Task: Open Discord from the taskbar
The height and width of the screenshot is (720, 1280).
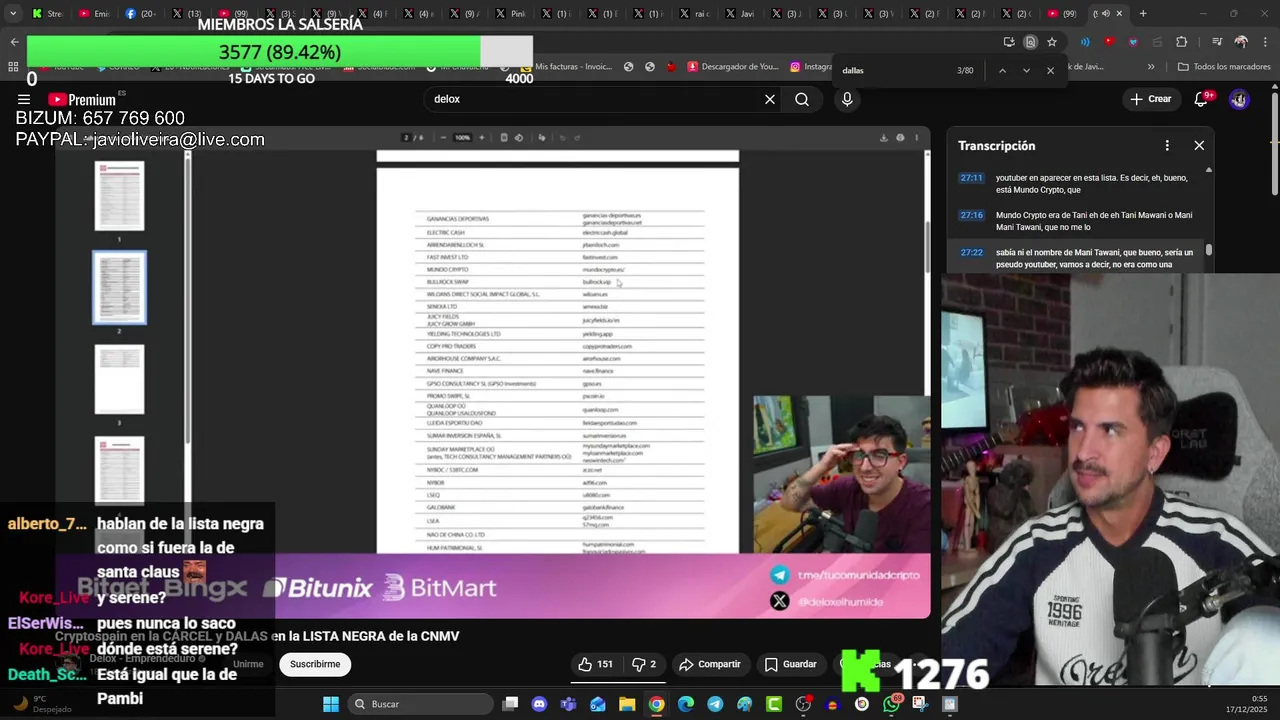Action: click(x=540, y=704)
